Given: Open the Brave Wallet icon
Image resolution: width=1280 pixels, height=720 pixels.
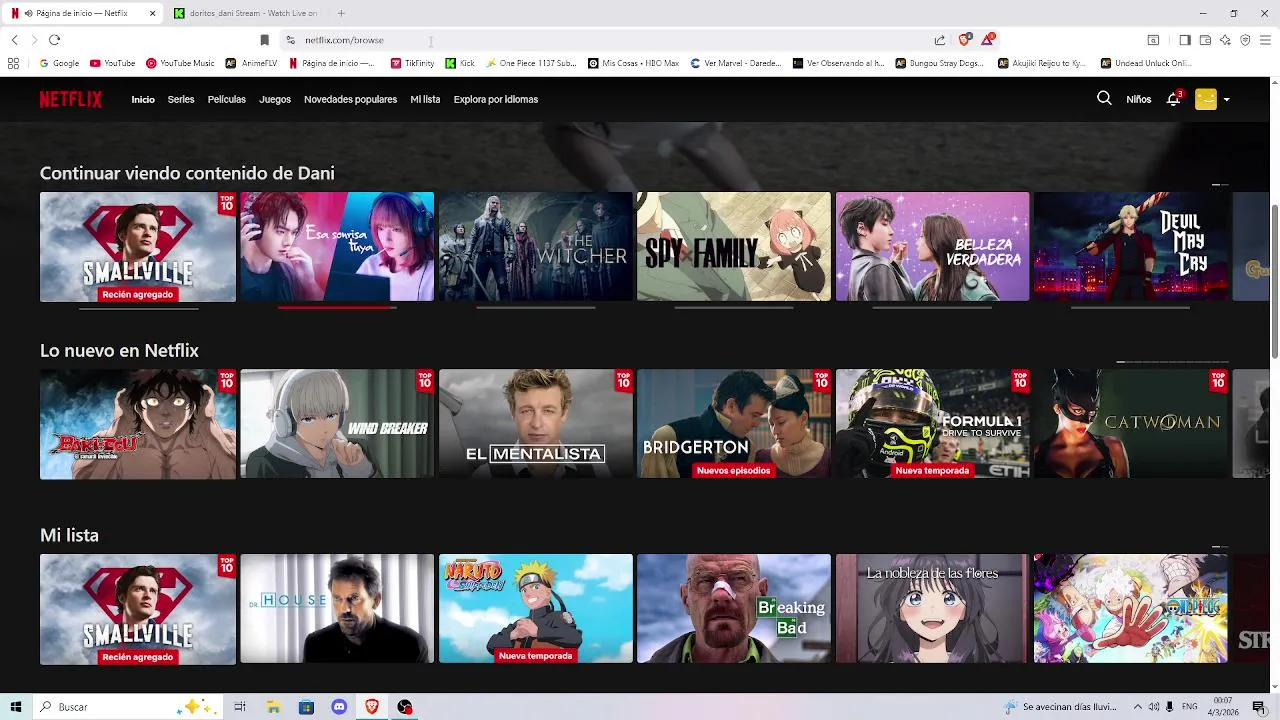Looking at the screenshot, I should (x=1205, y=40).
